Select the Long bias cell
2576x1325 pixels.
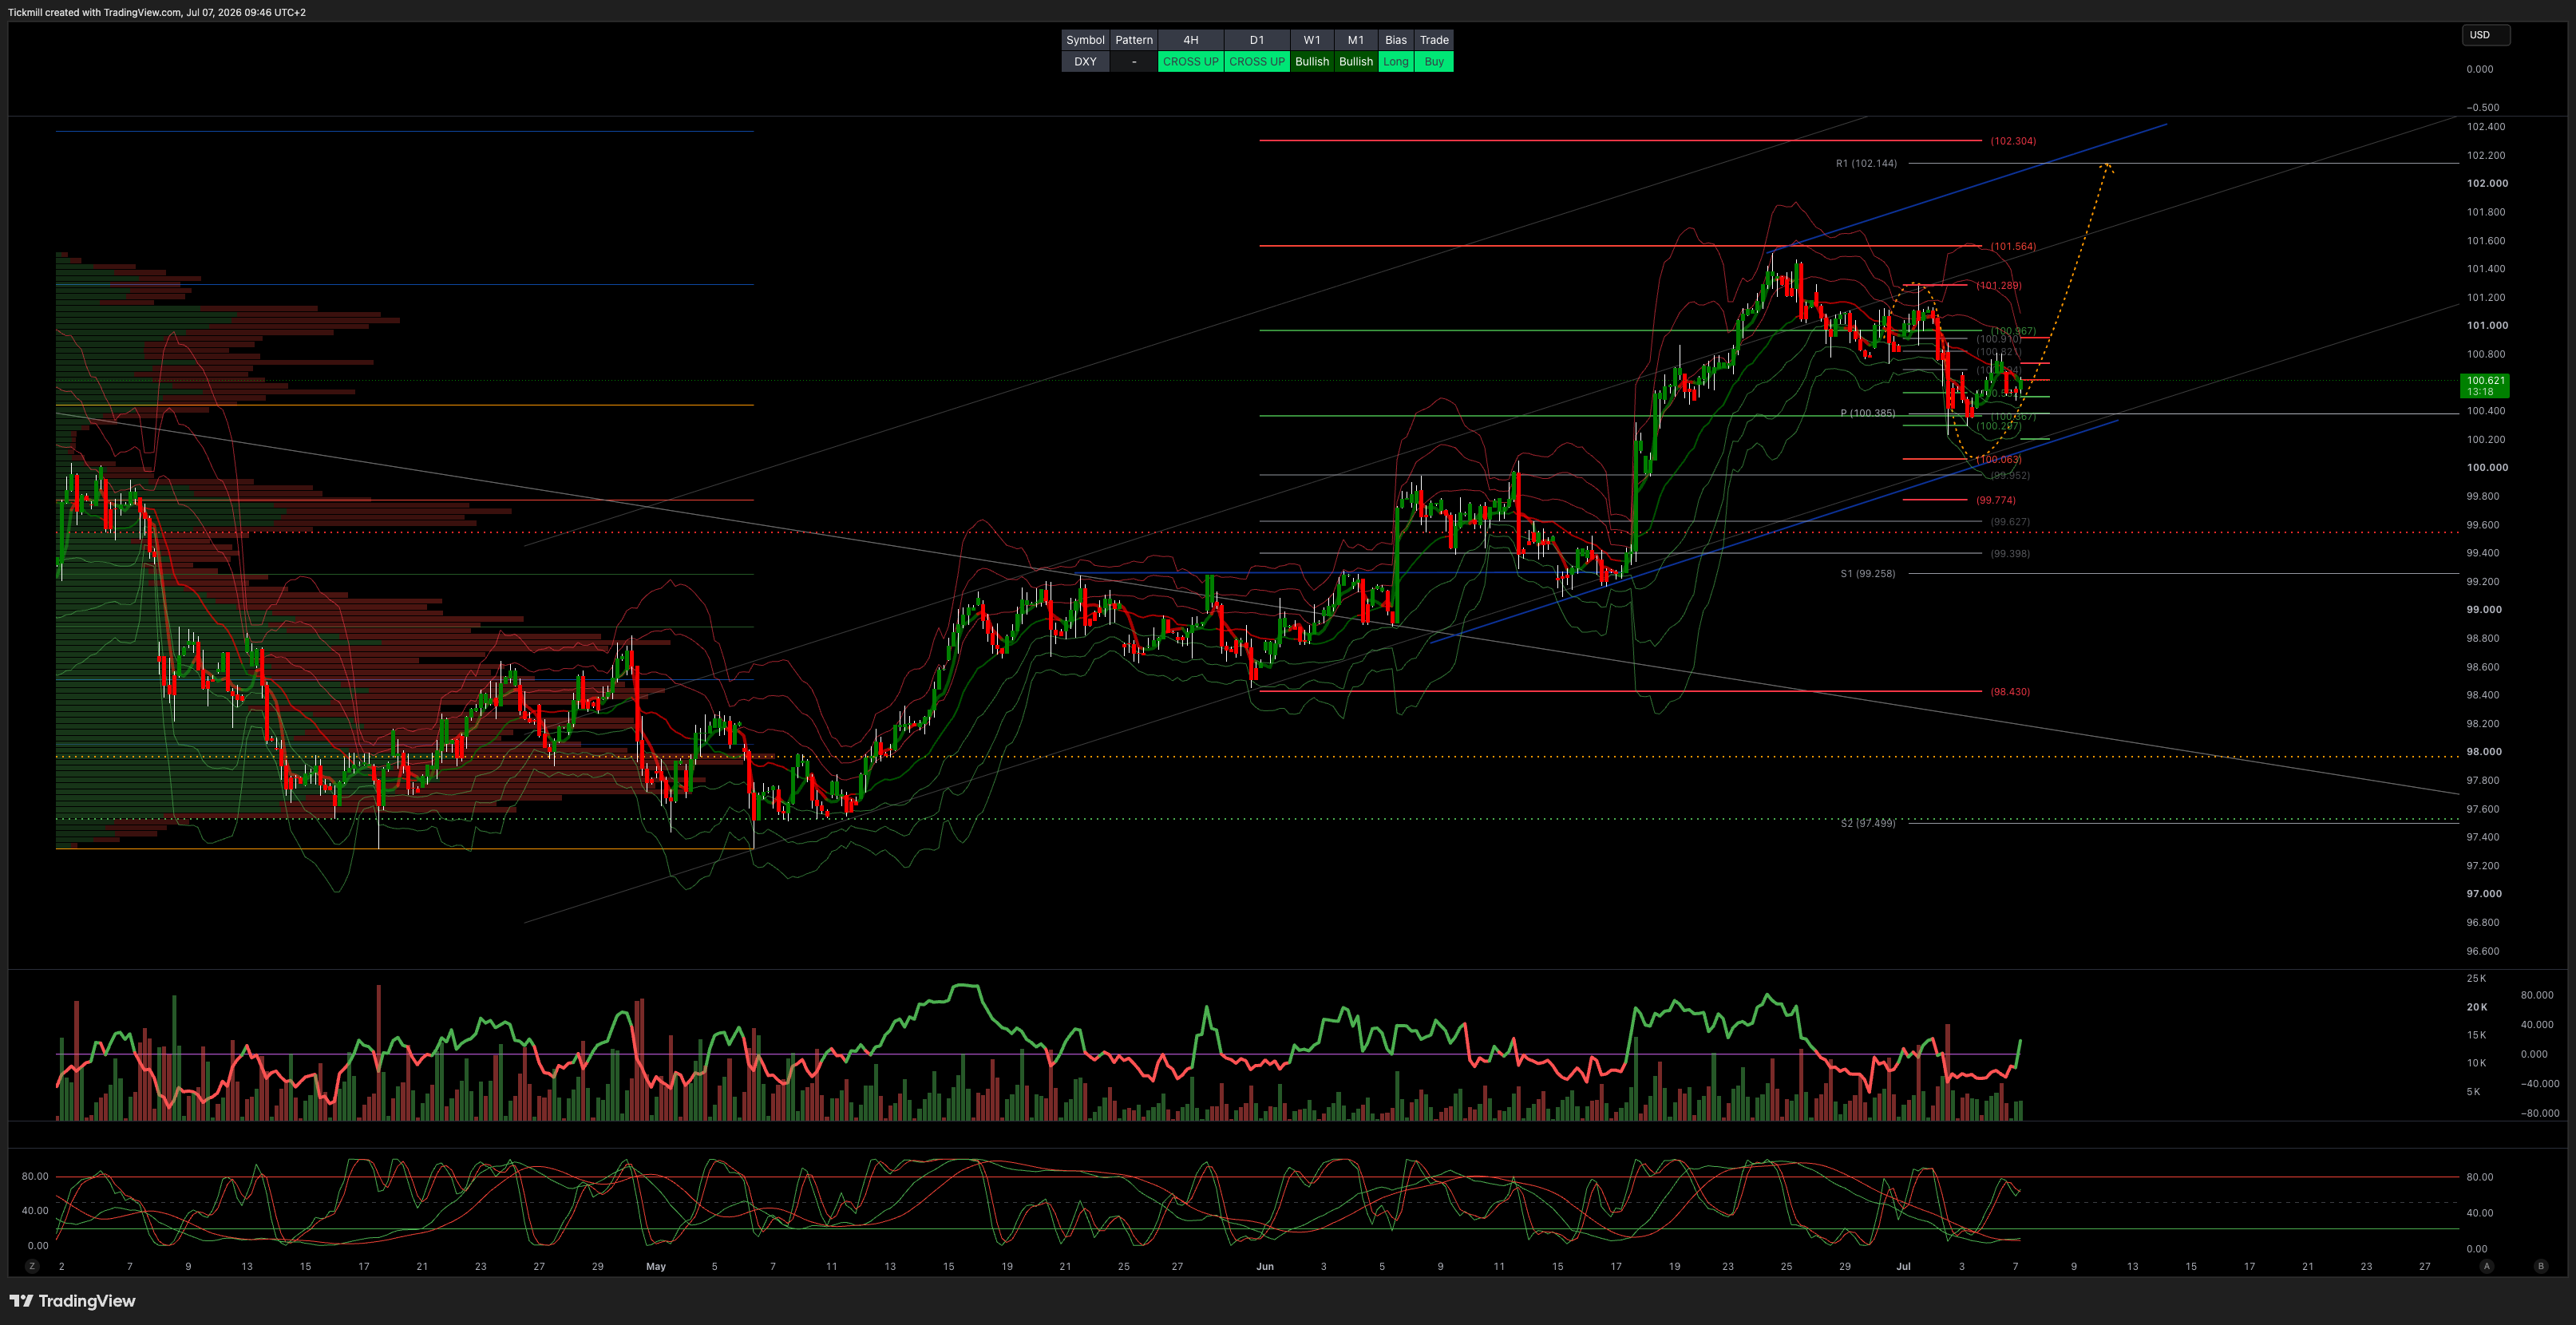click(1395, 62)
